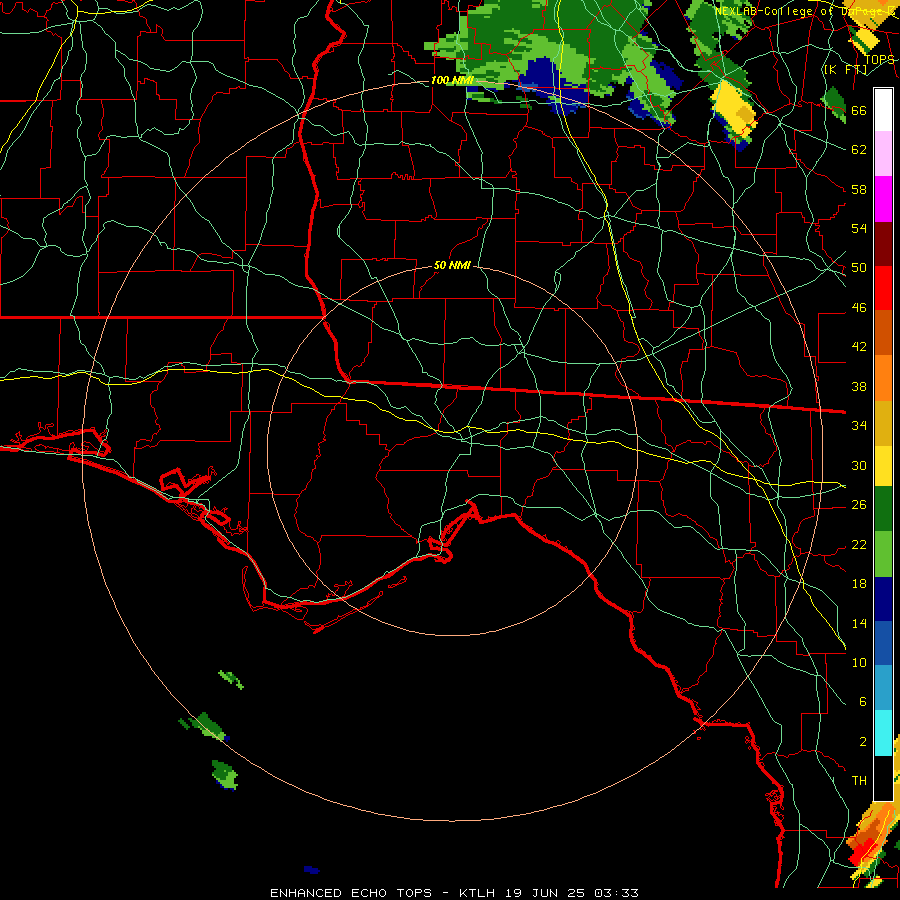
Task: Pick the medium blue swatch near 10
Action: point(883,643)
